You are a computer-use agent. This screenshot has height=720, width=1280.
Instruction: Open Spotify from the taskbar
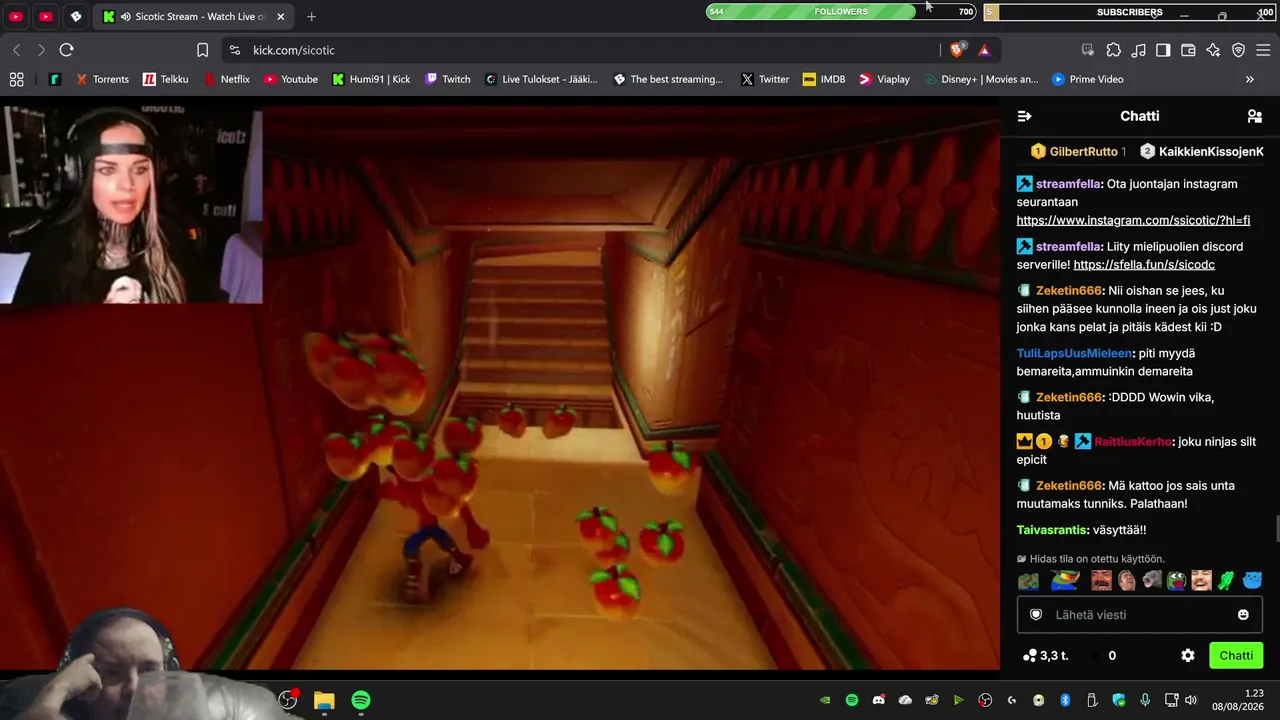(361, 700)
